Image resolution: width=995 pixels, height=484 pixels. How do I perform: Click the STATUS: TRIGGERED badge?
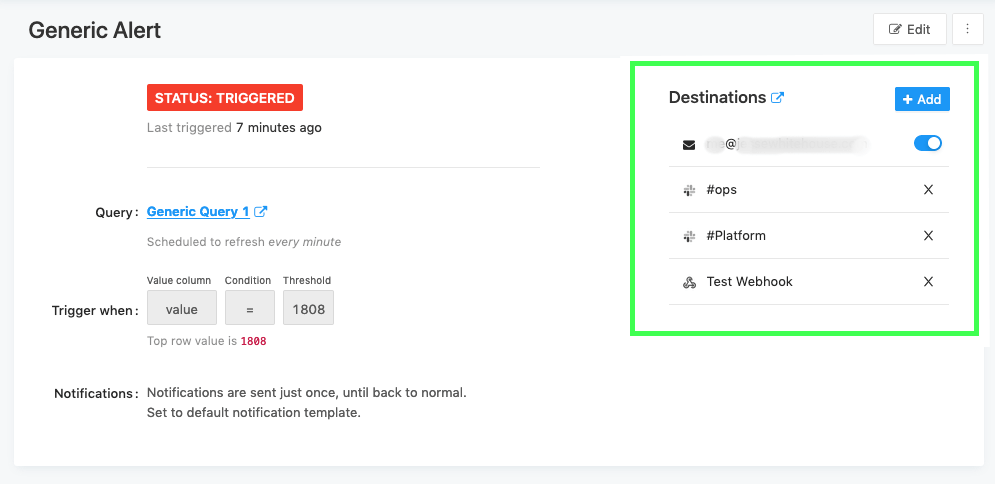coord(225,98)
